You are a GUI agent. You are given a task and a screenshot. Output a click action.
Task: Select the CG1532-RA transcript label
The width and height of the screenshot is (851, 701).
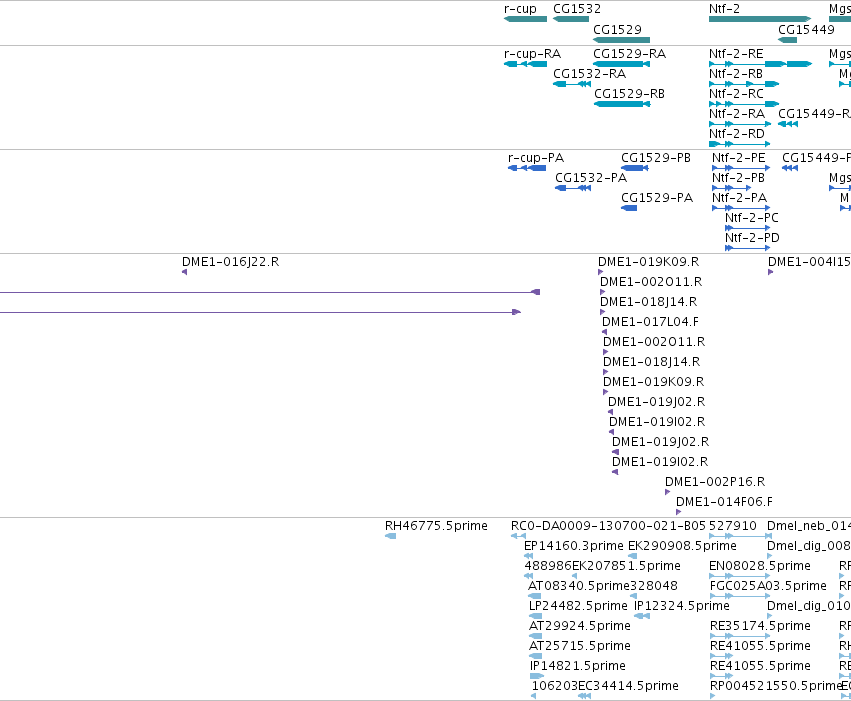click(x=589, y=74)
